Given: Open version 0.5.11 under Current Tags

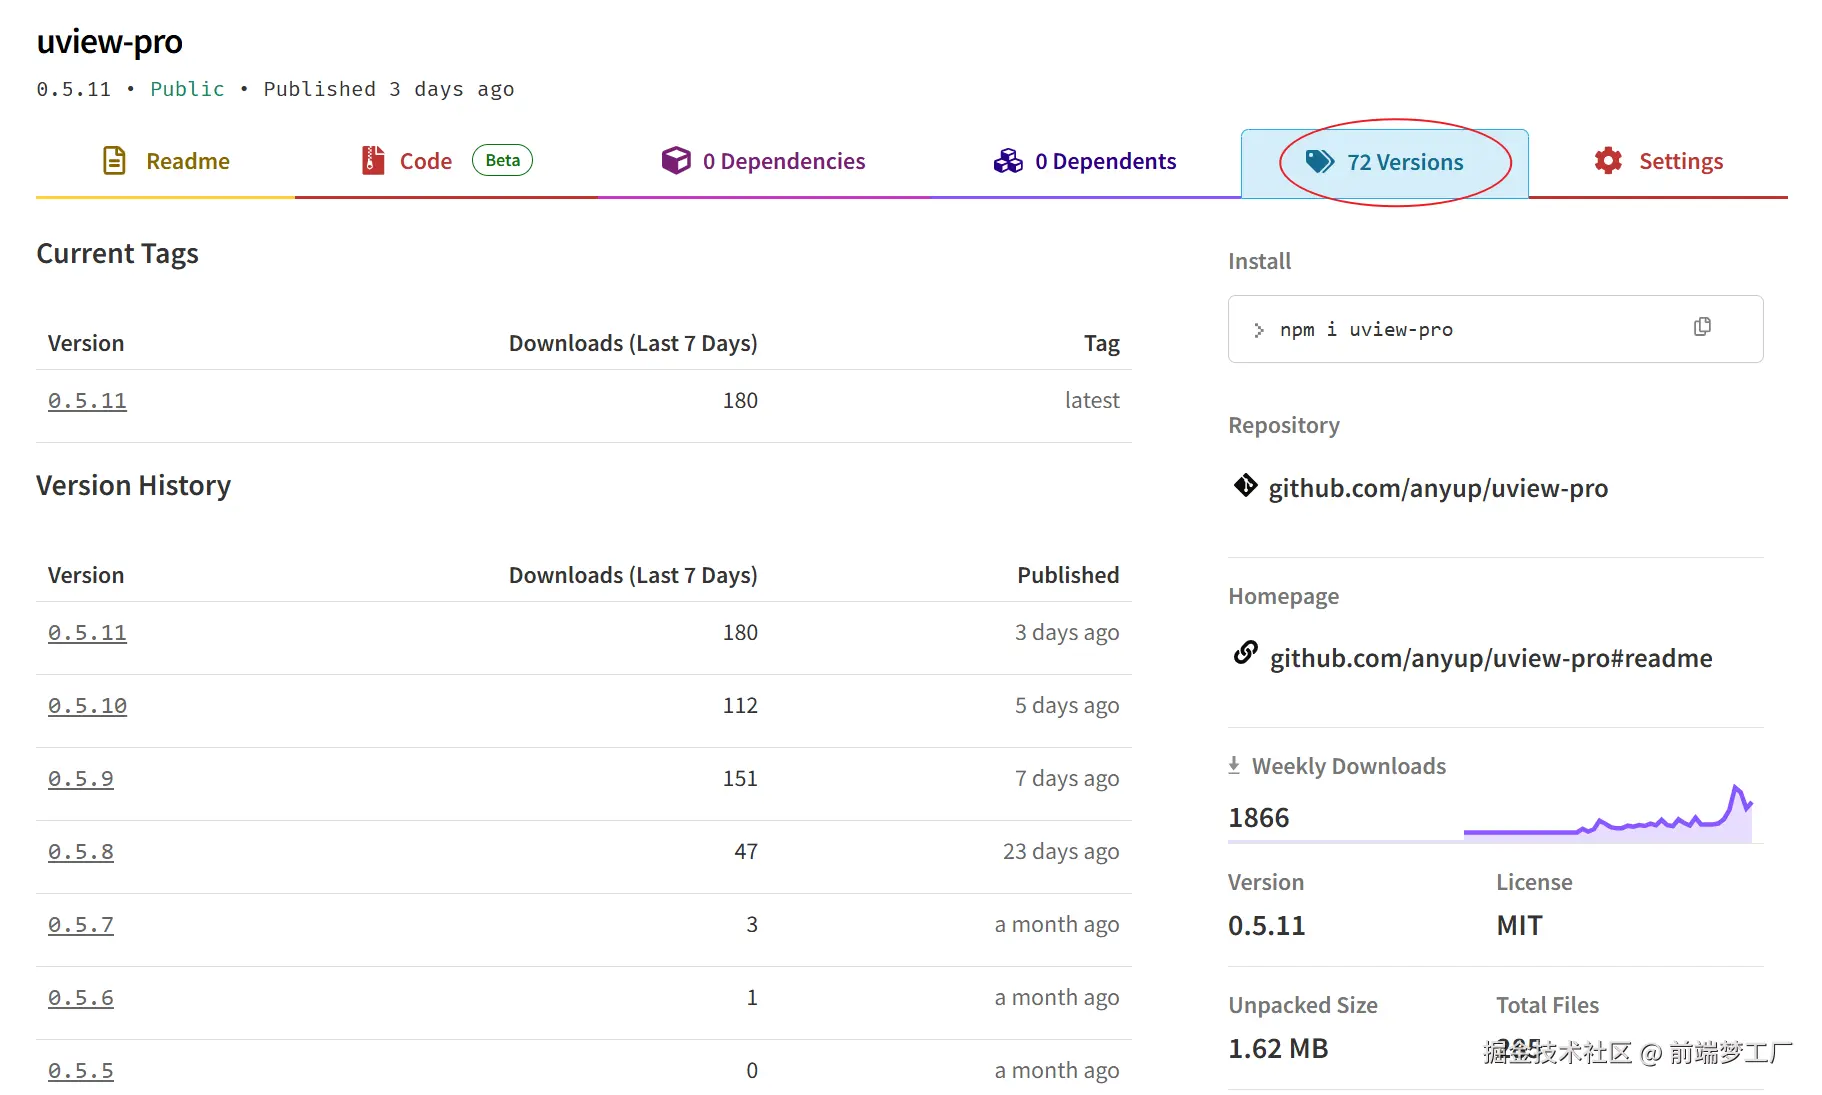Looking at the screenshot, I should pos(87,401).
